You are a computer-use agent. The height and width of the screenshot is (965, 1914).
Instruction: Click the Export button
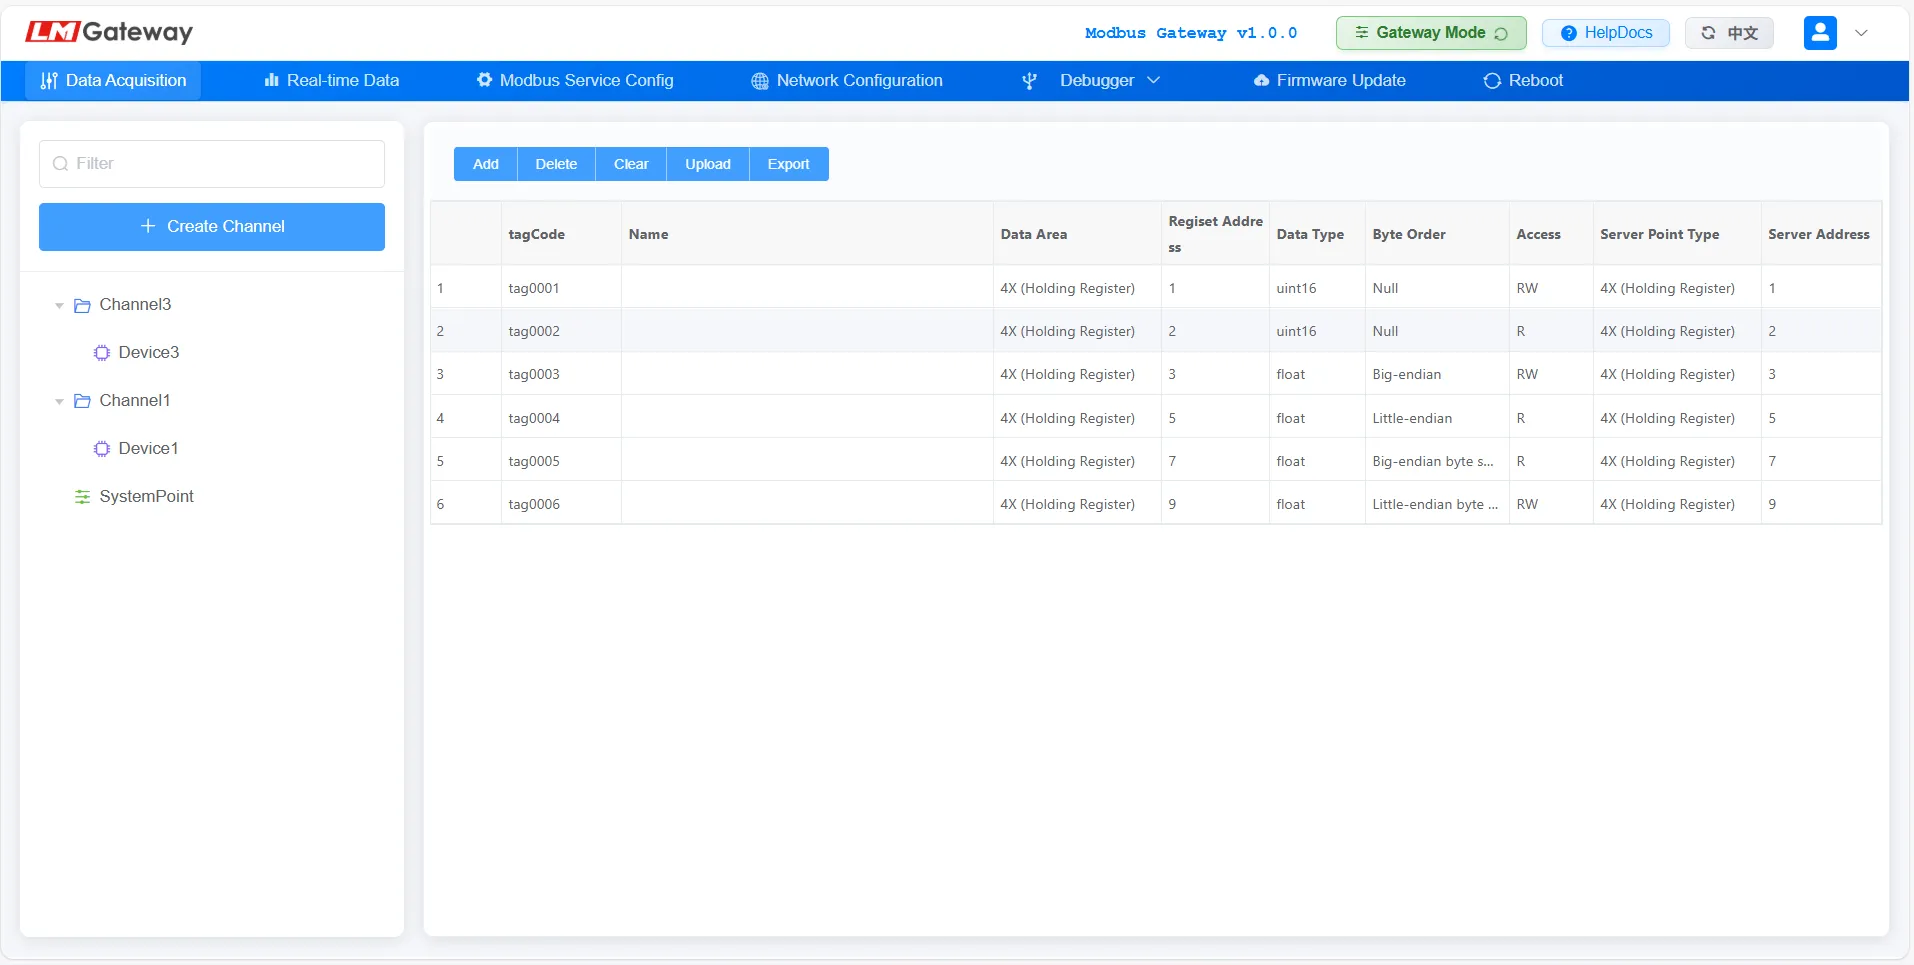(x=788, y=164)
